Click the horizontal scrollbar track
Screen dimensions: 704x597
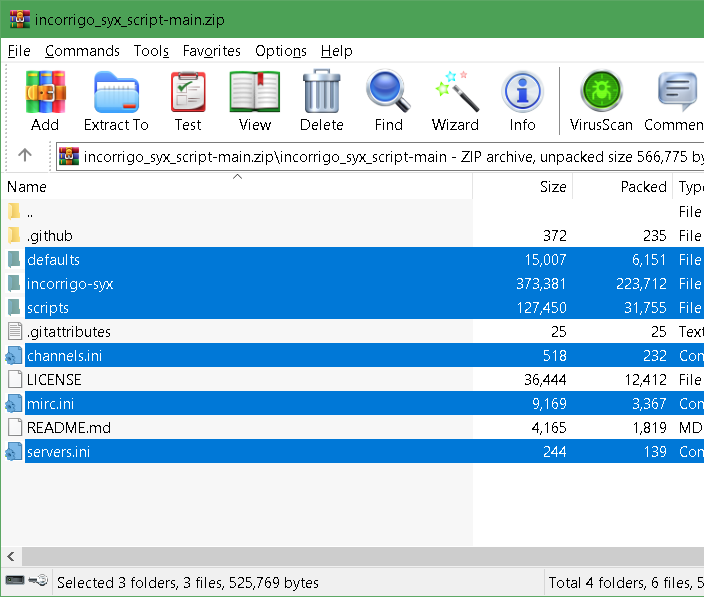(363, 557)
